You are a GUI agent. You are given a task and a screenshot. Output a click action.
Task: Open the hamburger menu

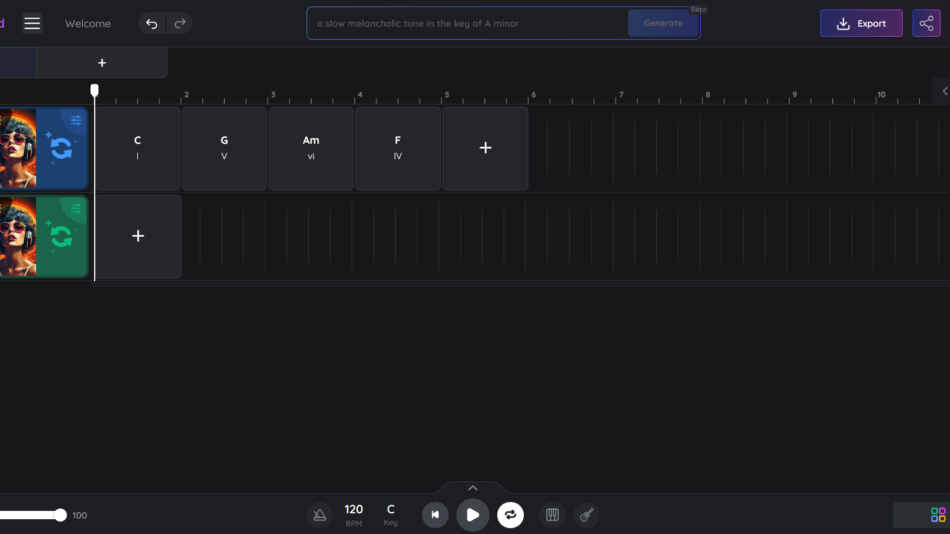point(32,23)
